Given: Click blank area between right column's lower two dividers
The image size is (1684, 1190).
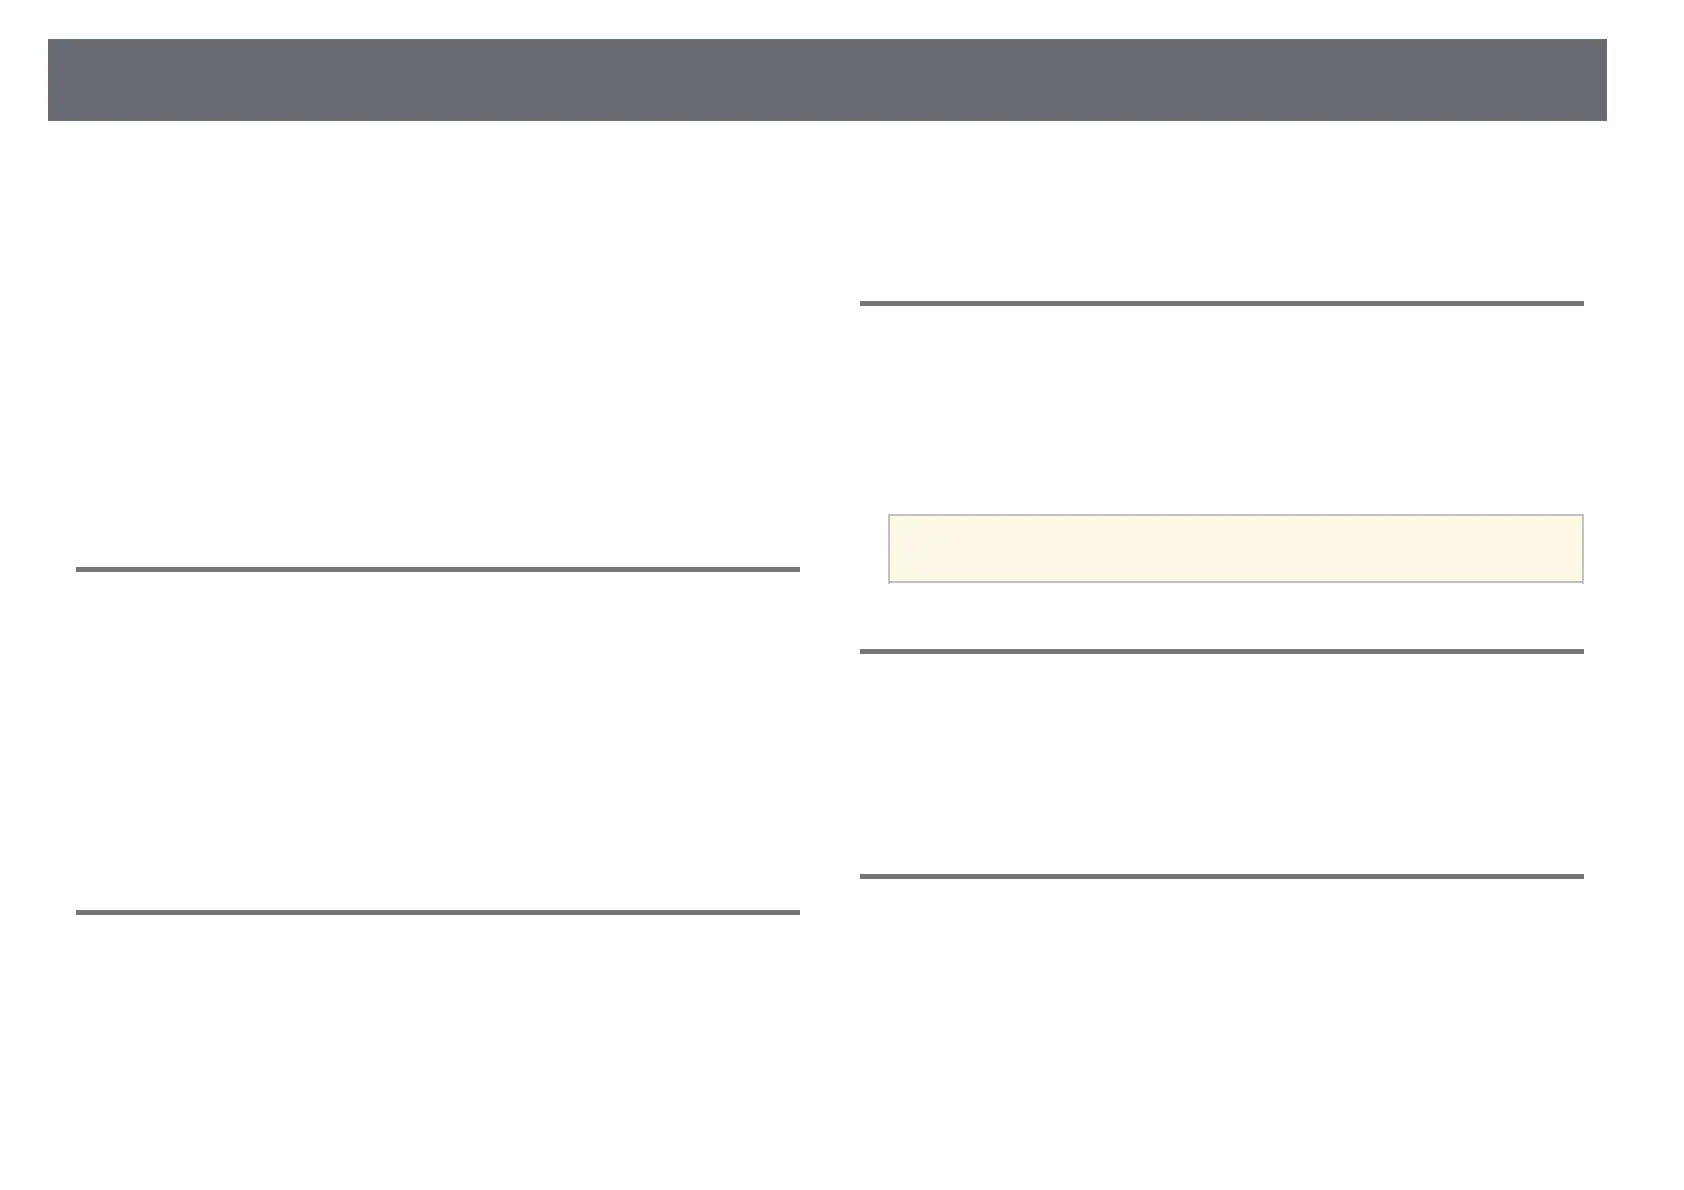Looking at the screenshot, I should (1222, 763).
